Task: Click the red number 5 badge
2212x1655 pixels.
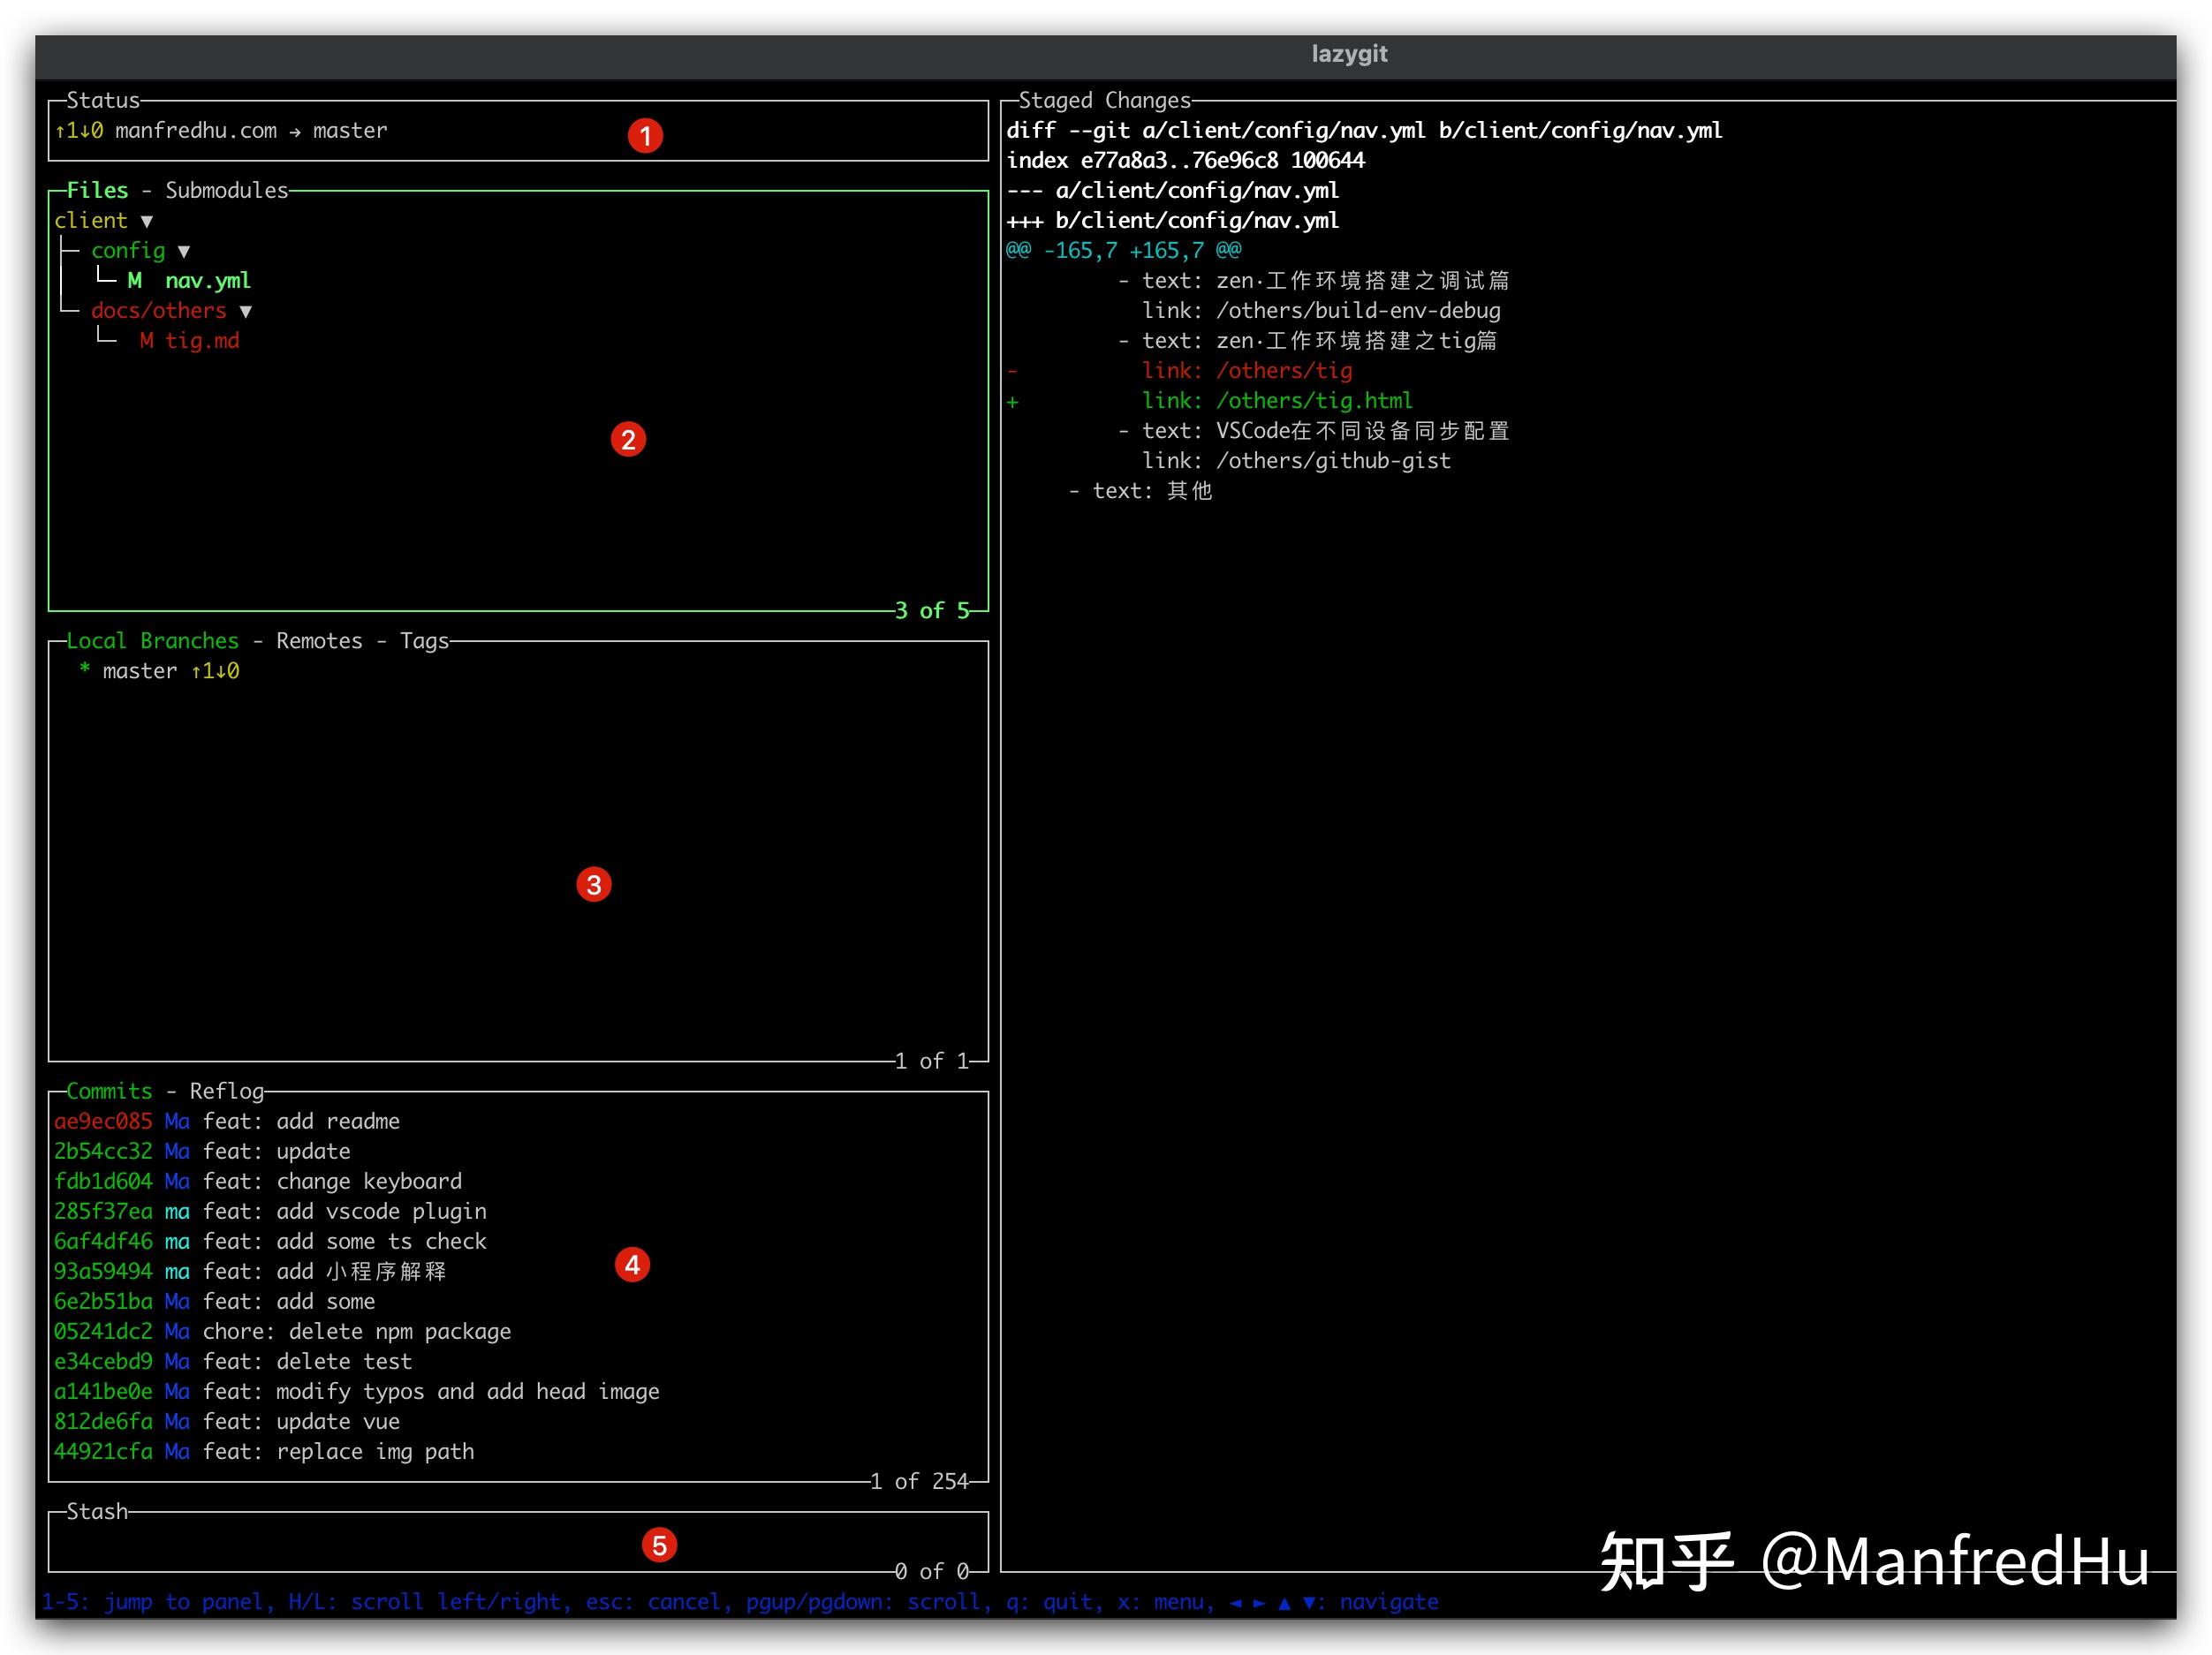Action: point(659,1545)
